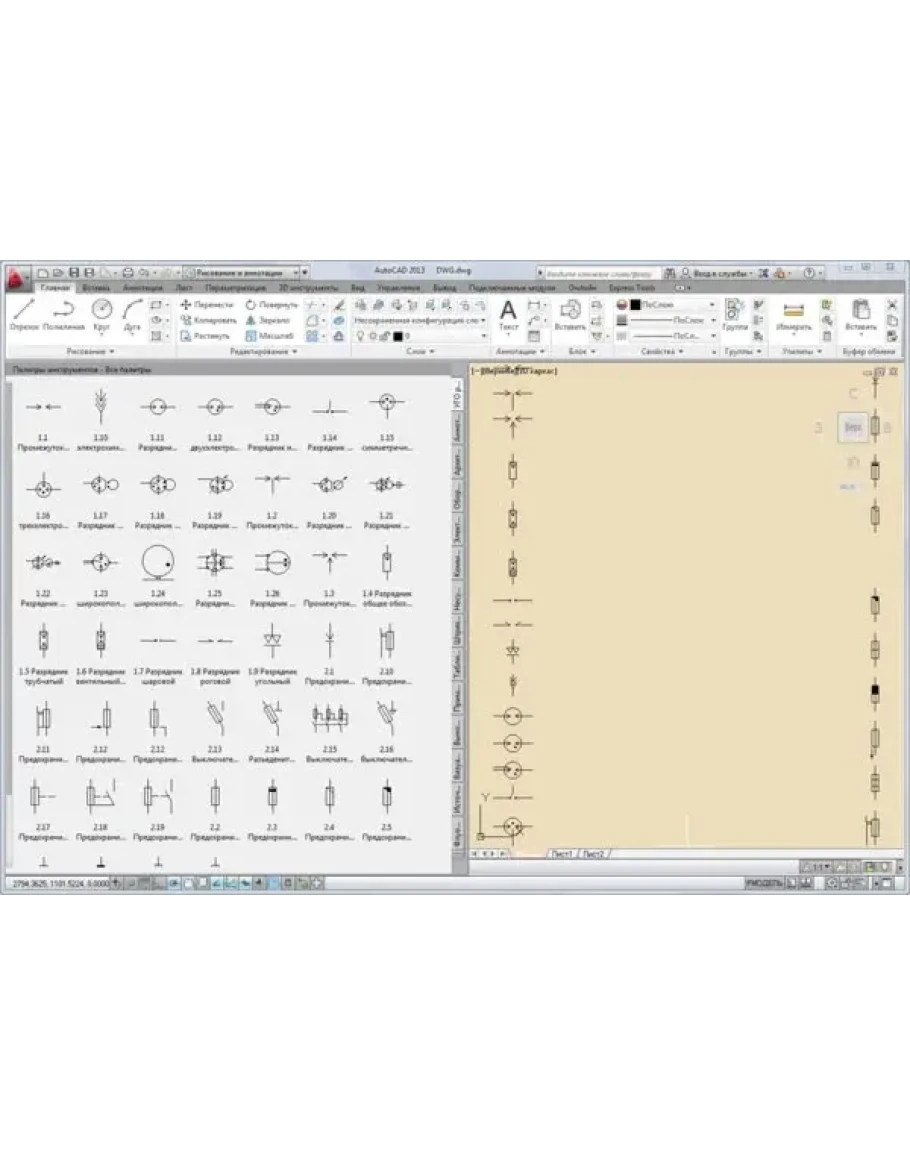Click the AutoCAD application menu button
910x1155 pixels.
17,275
